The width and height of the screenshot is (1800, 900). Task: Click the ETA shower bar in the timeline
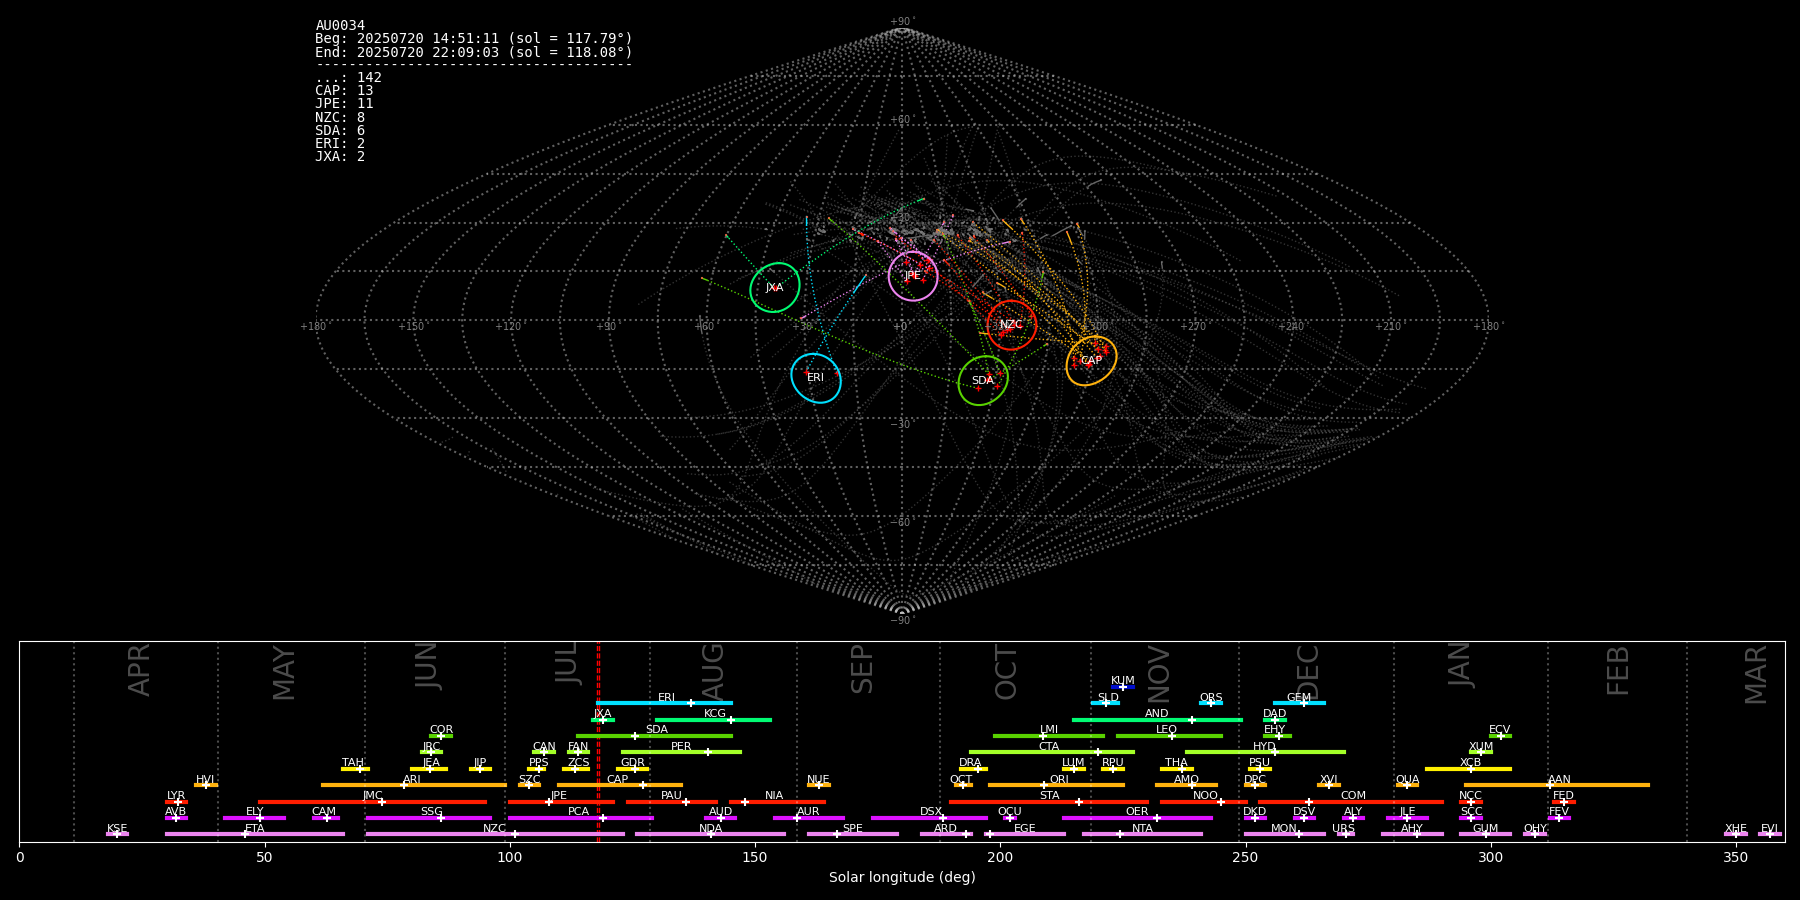tap(255, 834)
